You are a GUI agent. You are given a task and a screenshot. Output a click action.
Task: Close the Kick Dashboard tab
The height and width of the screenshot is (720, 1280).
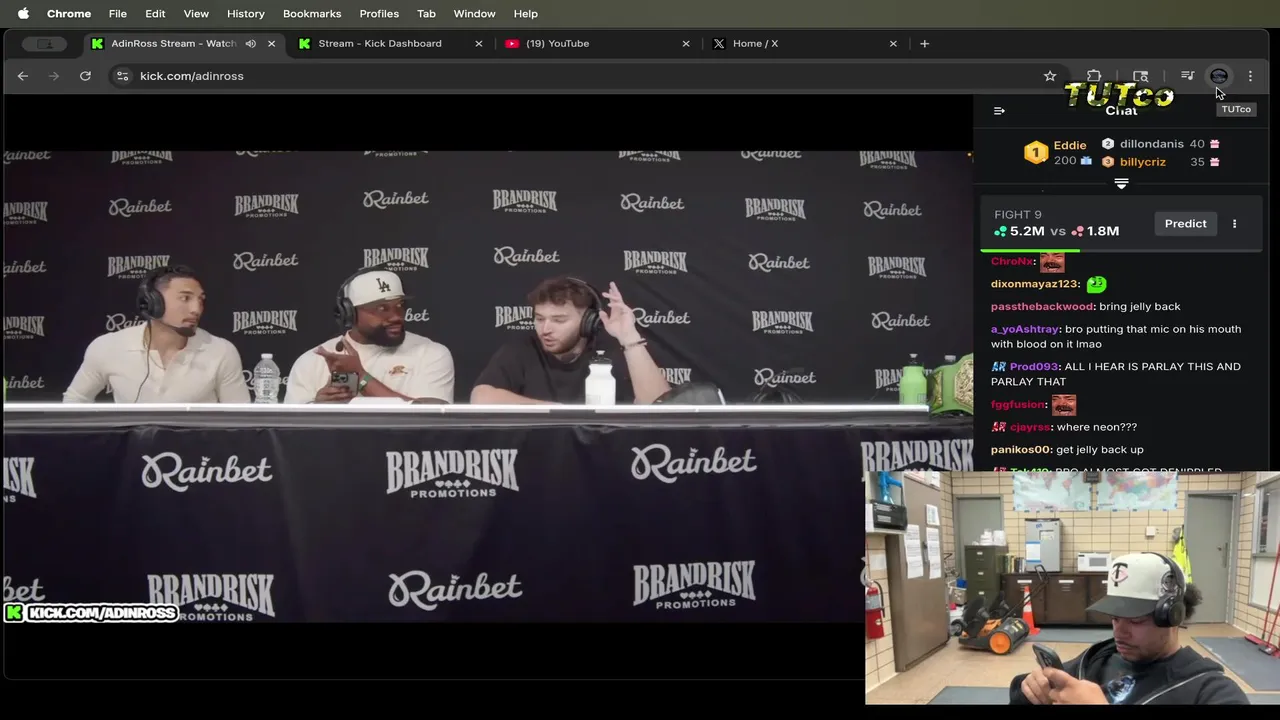tap(478, 44)
